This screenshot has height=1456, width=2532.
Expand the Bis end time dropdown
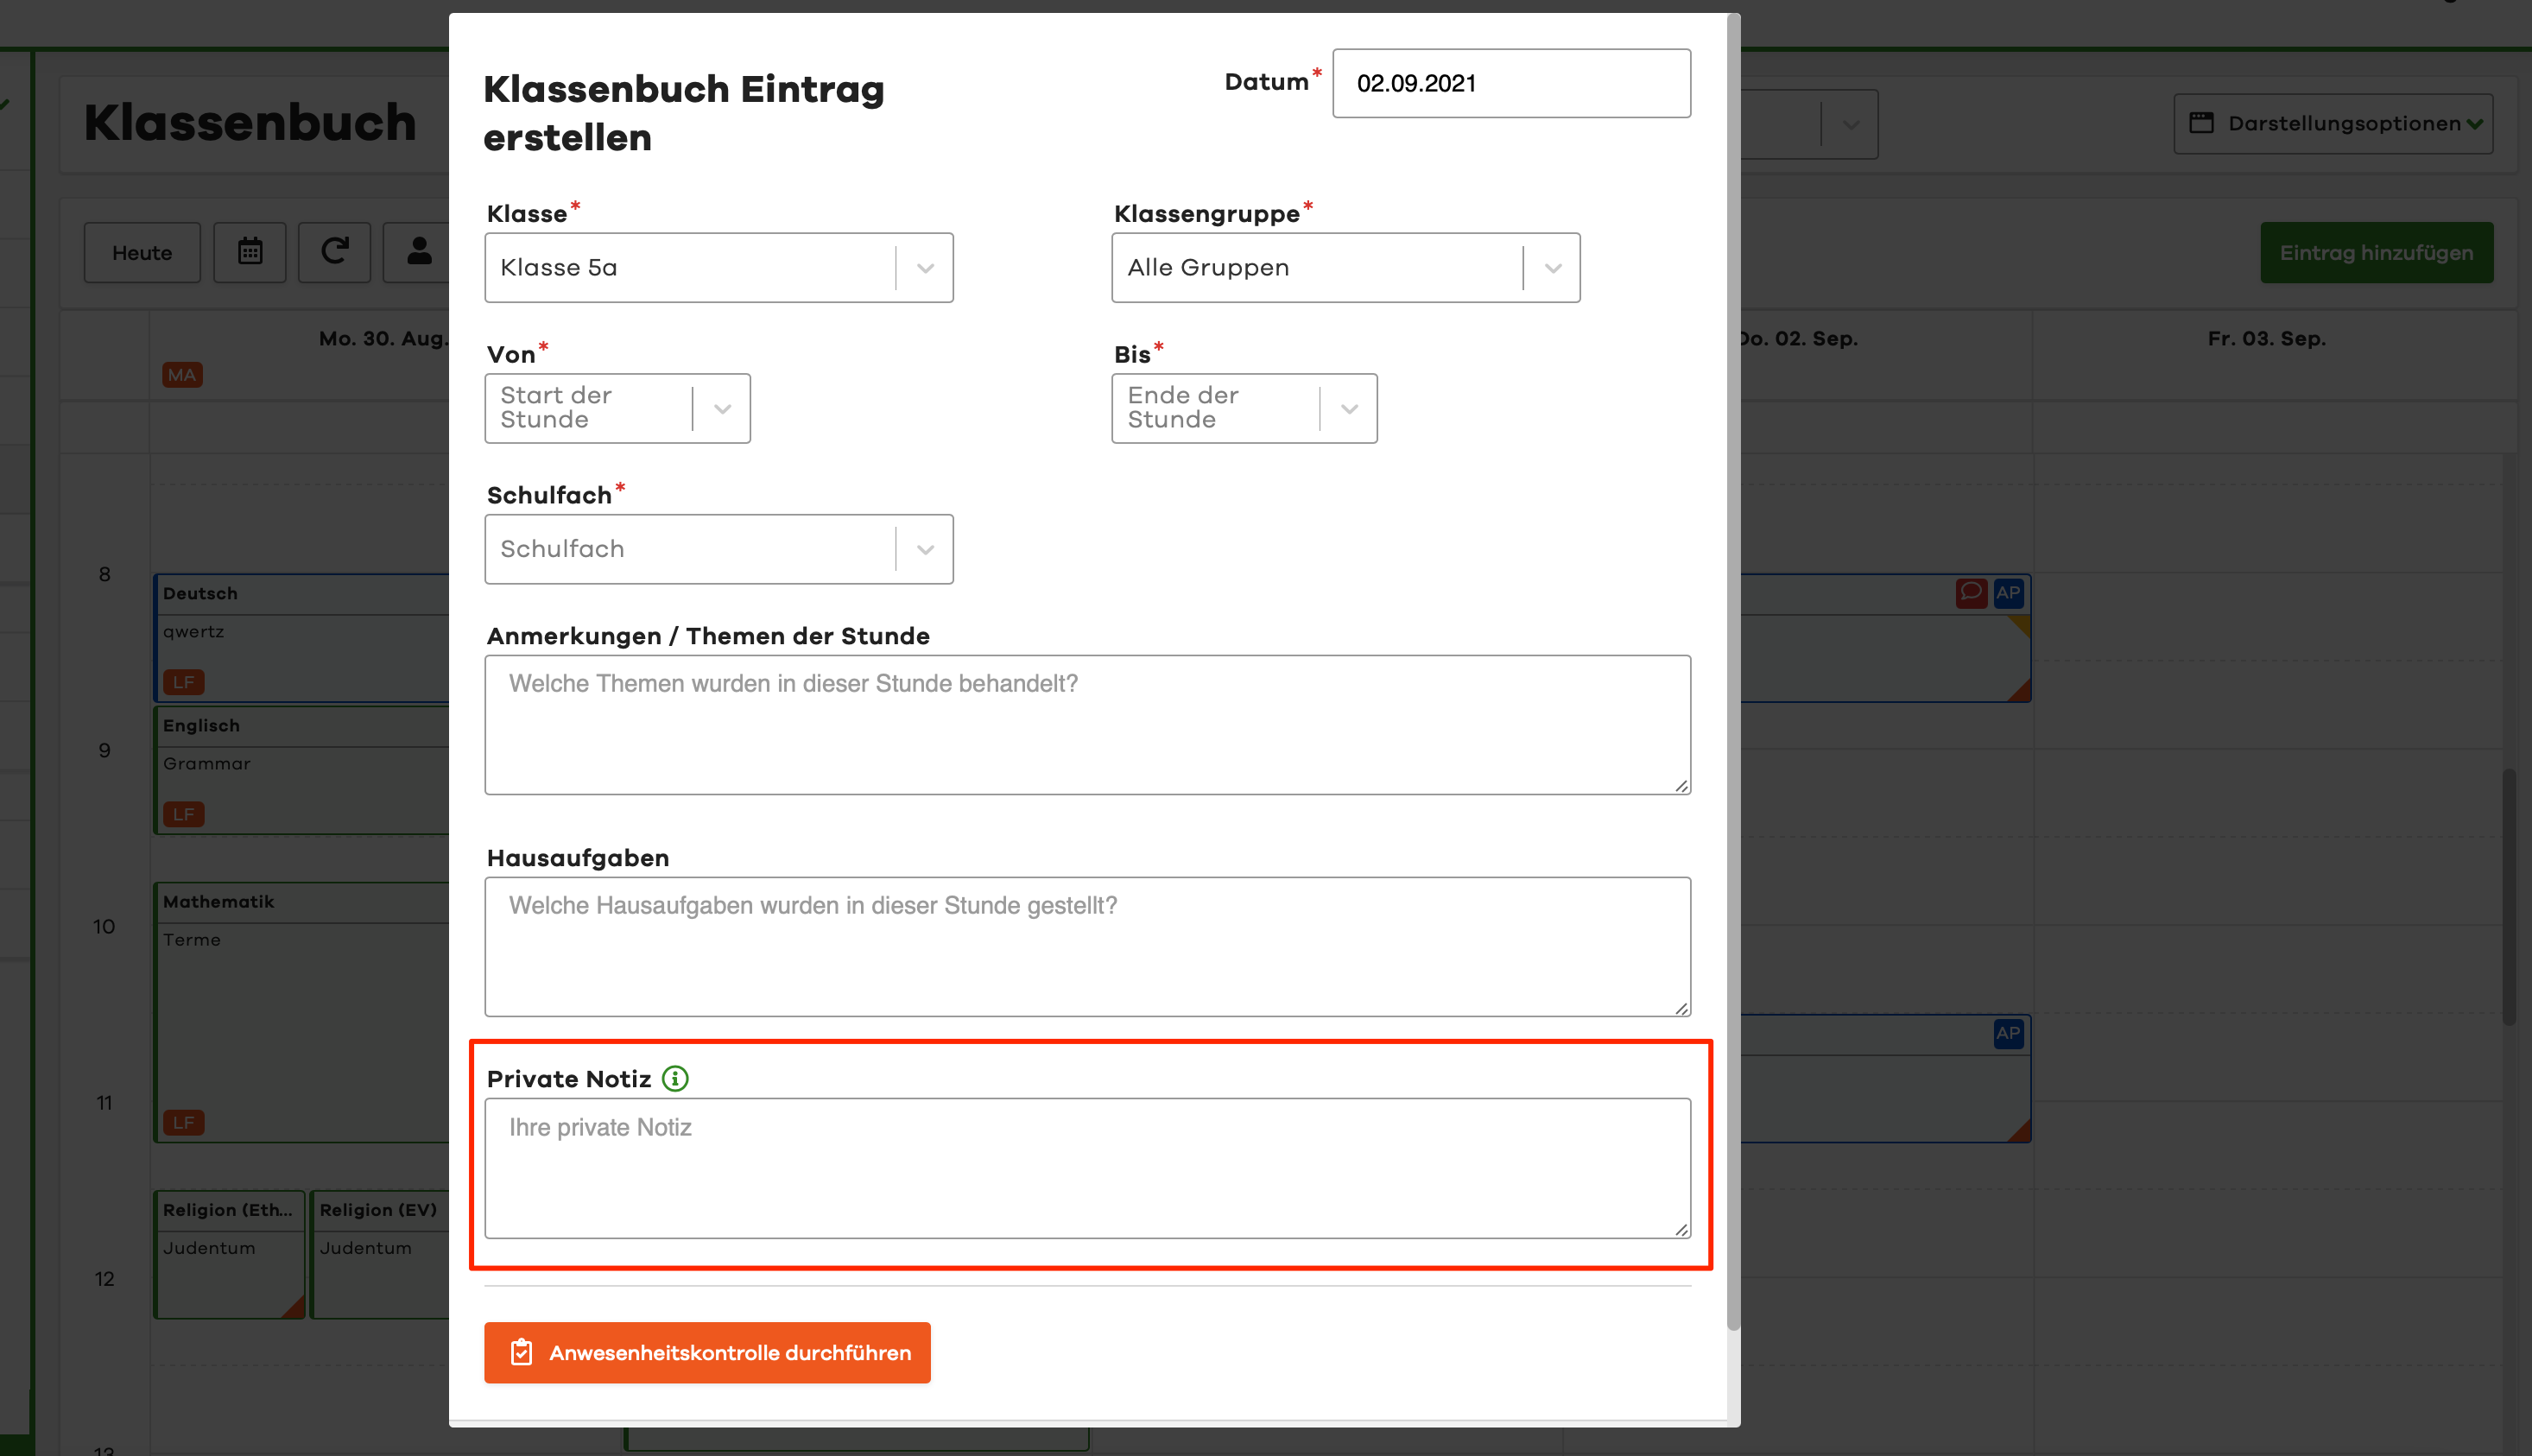[x=1243, y=408]
